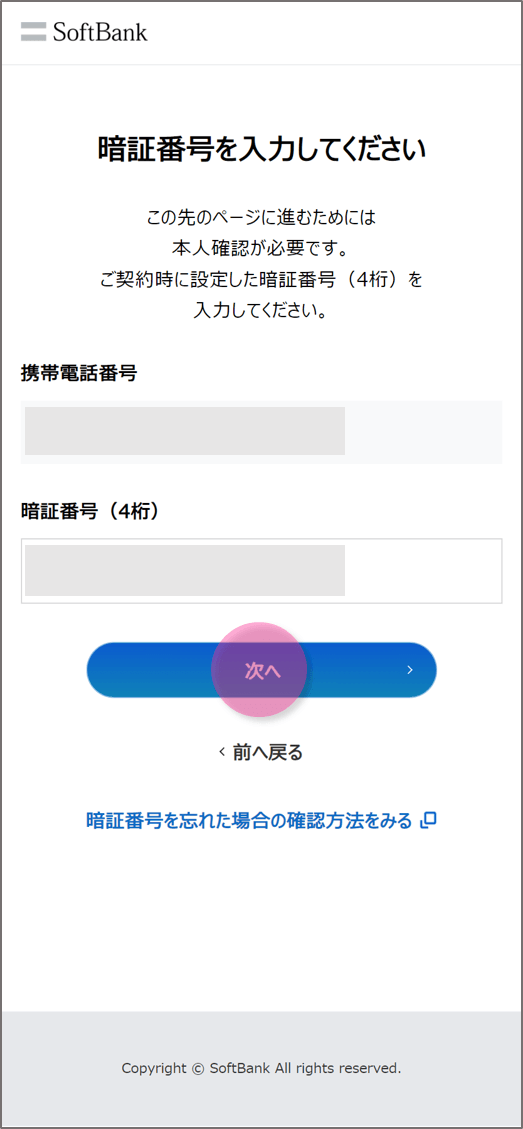Click the gray masked box inside the PIN field
The image size is (523, 1129).
pyautogui.click(x=184, y=570)
